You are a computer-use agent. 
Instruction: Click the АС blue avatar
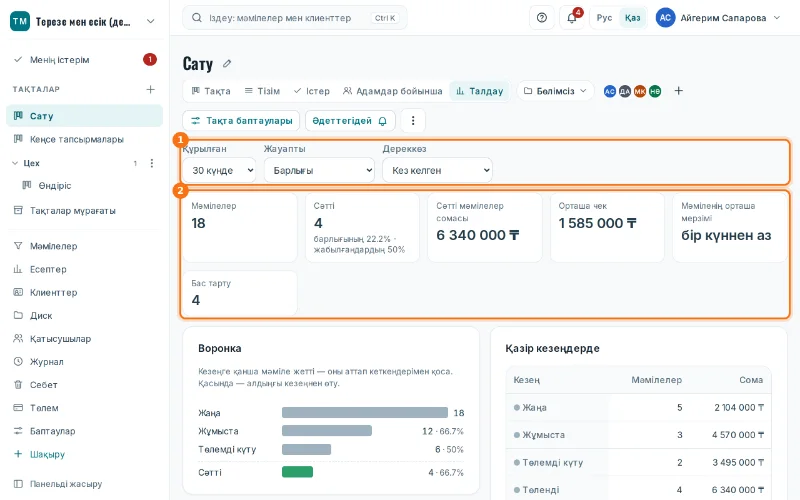[x=610, y=91]
